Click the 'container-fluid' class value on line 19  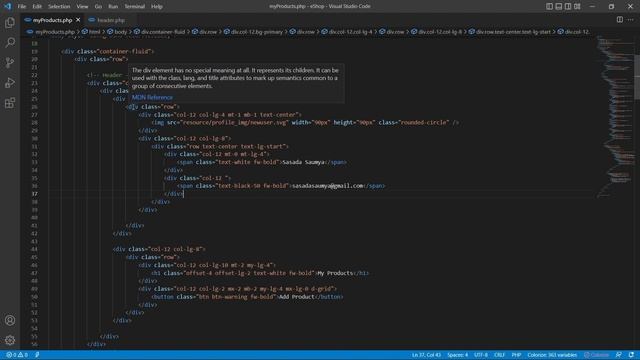(126, 51)
